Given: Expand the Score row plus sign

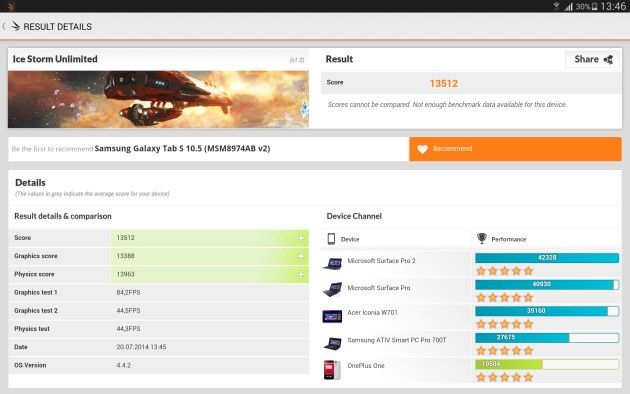Looking at the screenshot, I should (x=301, y=238).
